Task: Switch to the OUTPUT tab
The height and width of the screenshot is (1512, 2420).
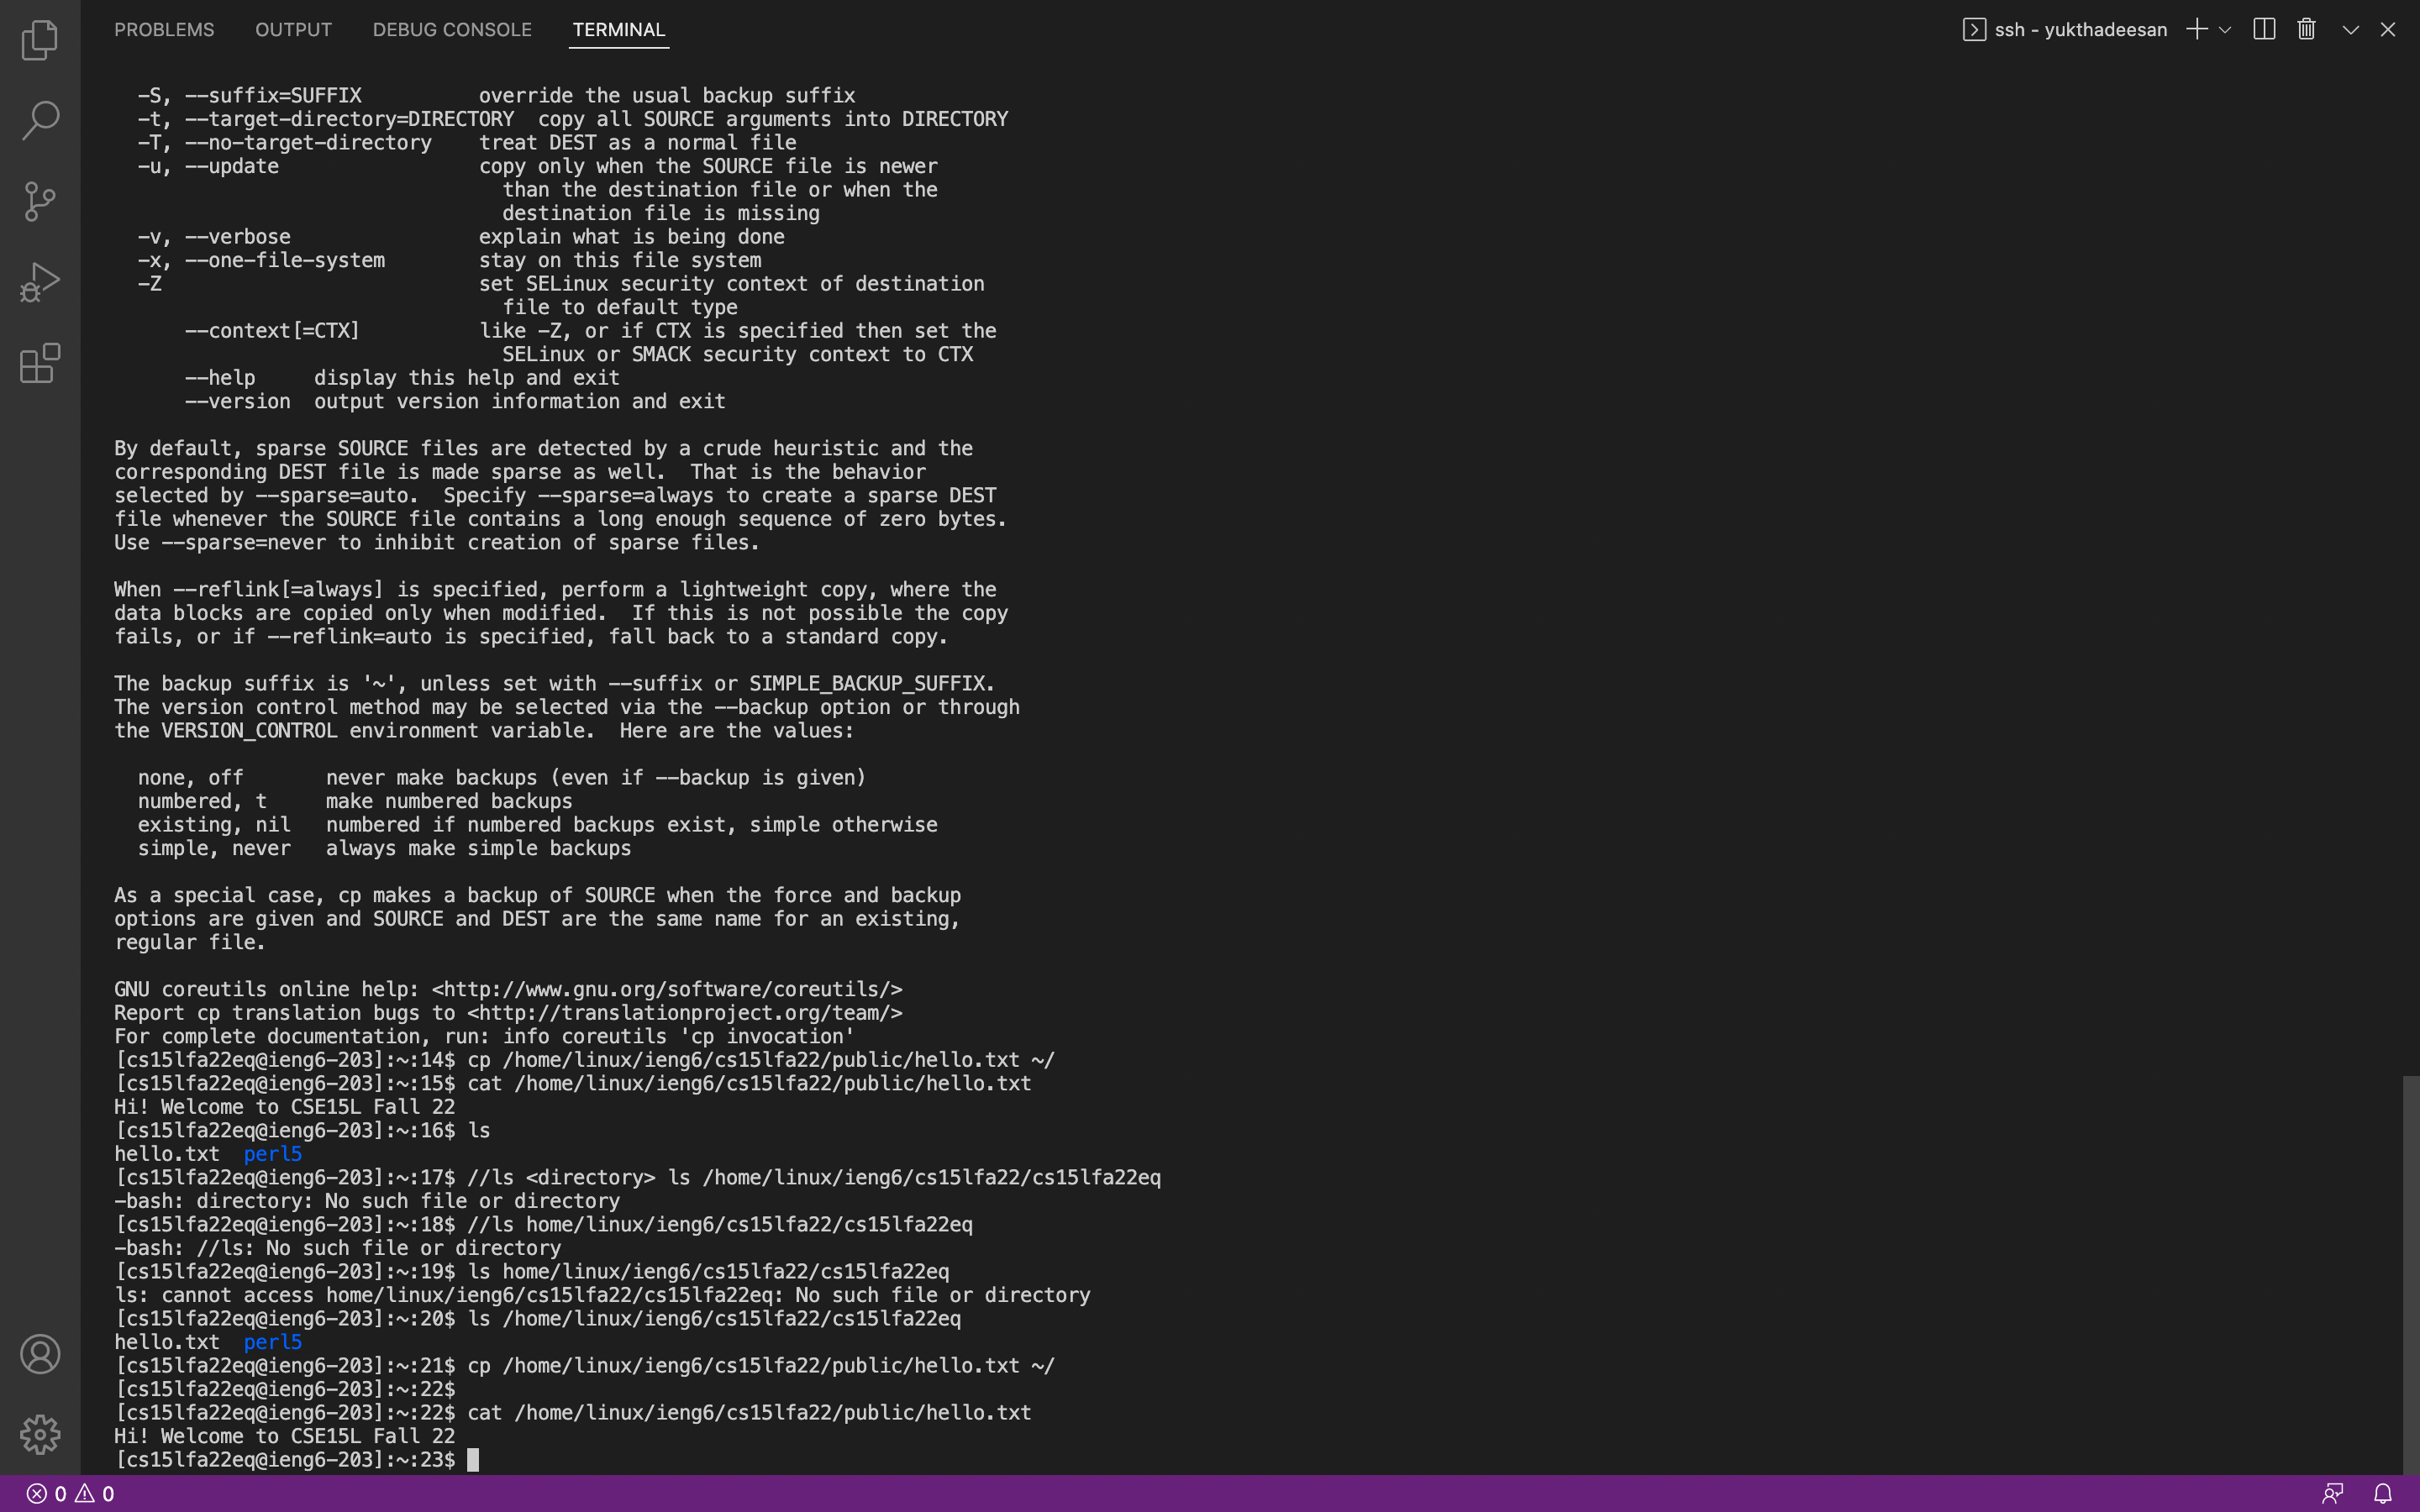Action: (293, 29)
